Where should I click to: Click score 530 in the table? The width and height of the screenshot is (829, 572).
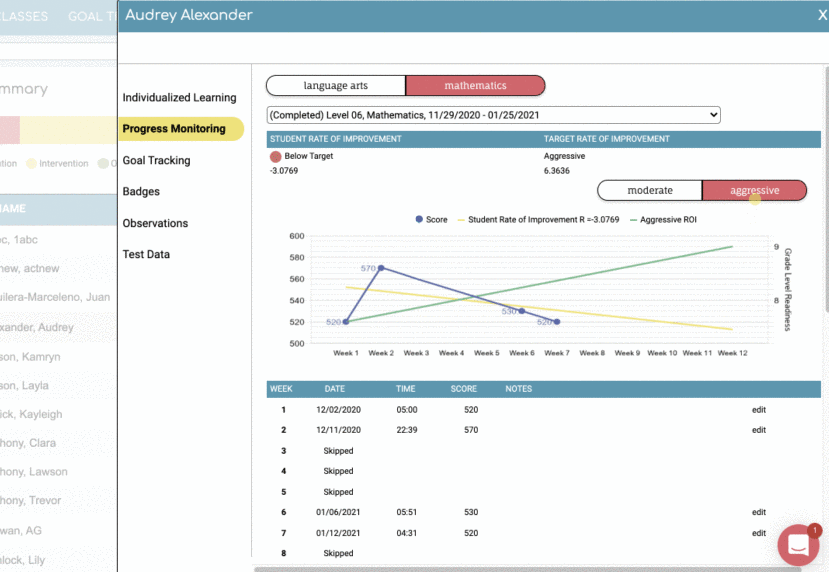[471, 512]
